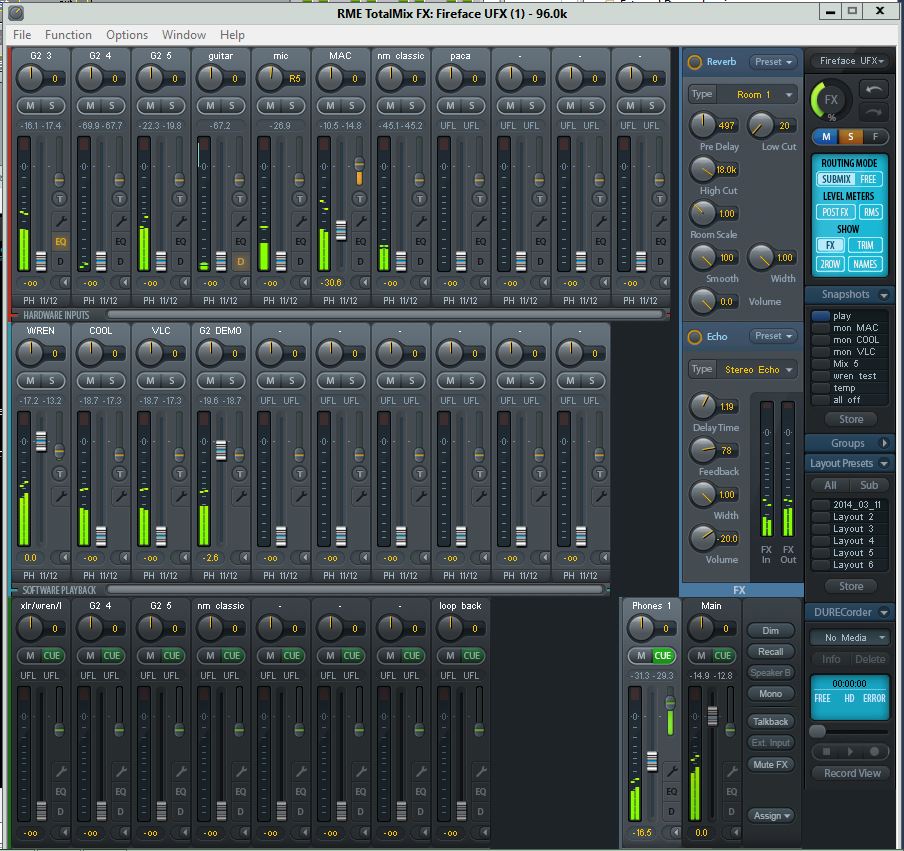904x851 pixels.
Task: Click arrow beside G2 DEMO fader value
Action: tap(245, 558)
